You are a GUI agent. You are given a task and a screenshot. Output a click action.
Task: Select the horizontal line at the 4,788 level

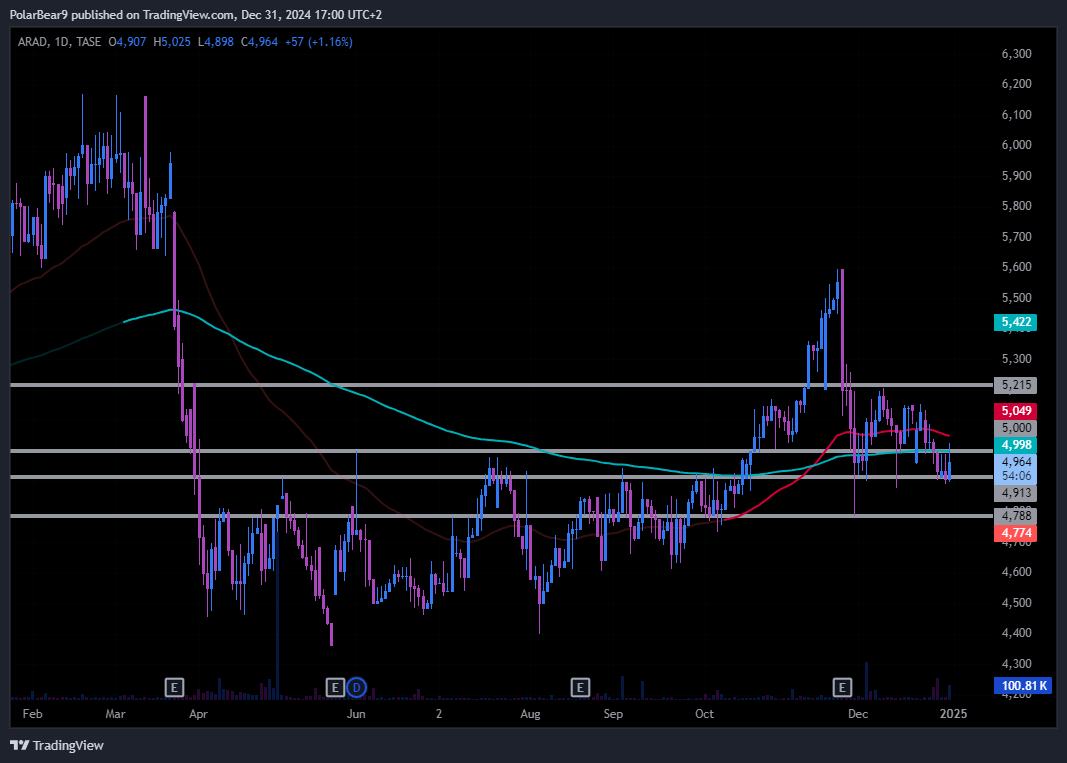point(502,516)
